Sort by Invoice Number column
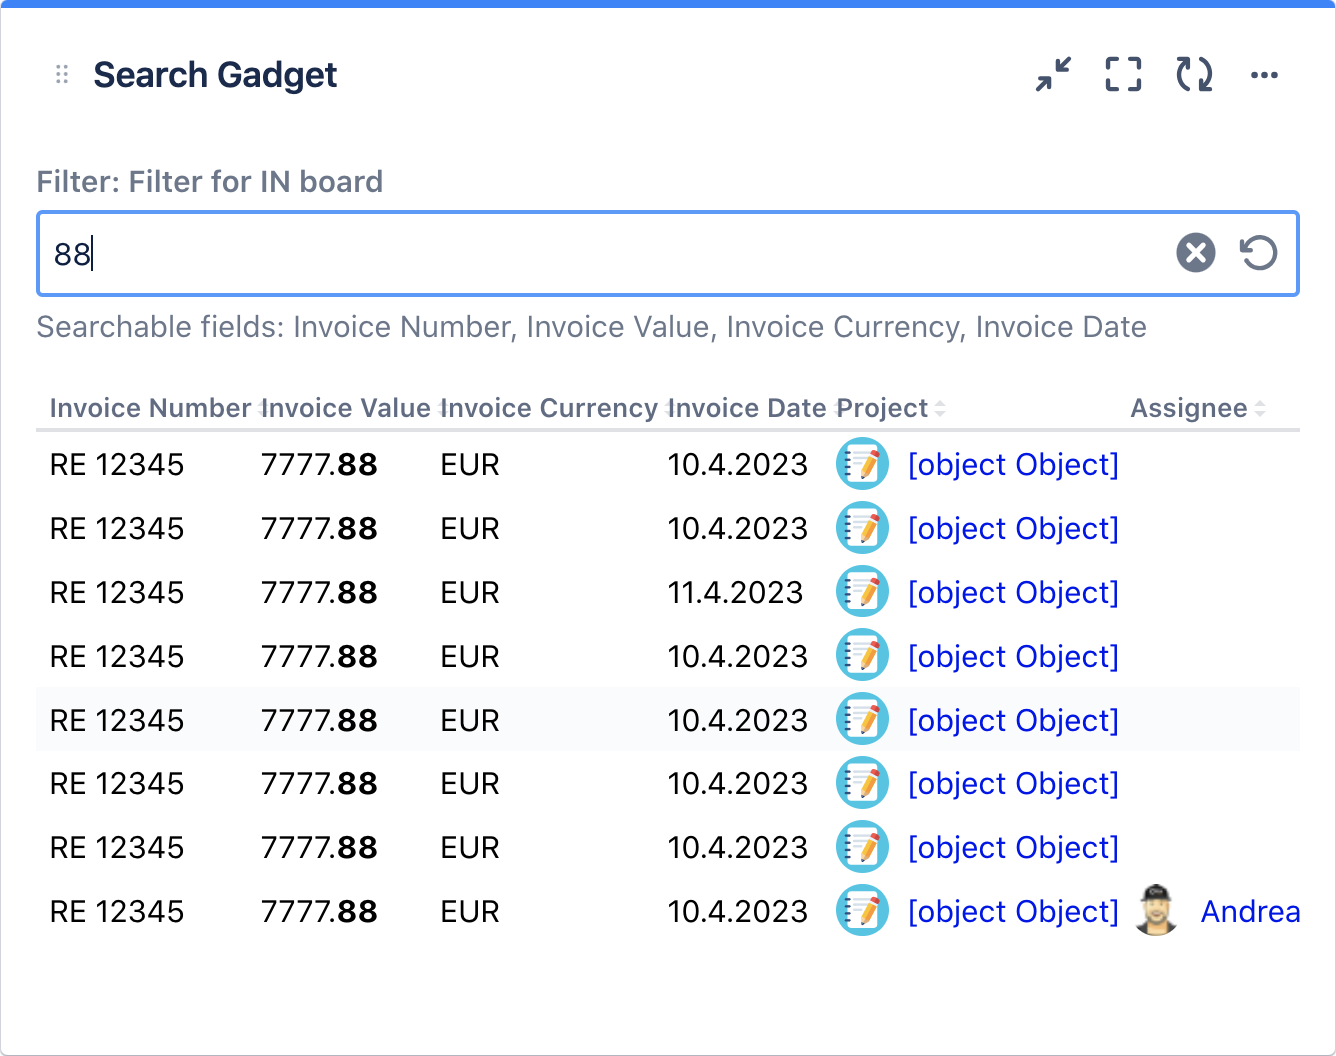1336x1056 pixels. click(150, 408)
